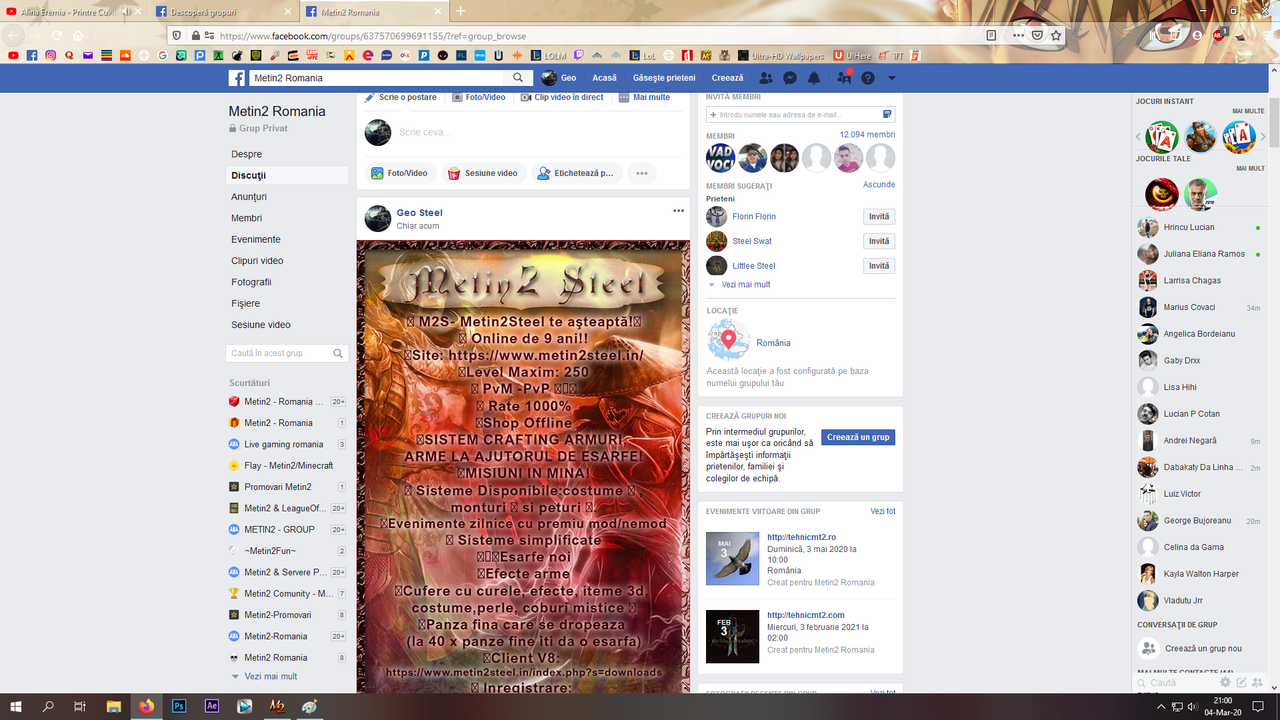Open the Instagram shortcut in the bookmarks bar
The image size is (1280, 720).
coord(51,55)
